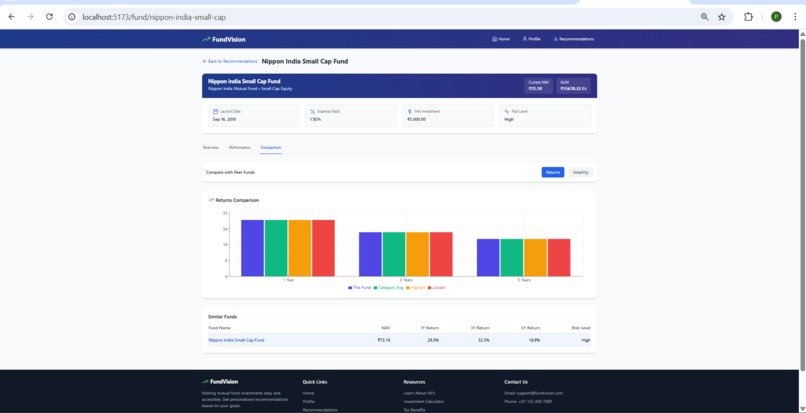Click the Profile text in navbar
Viewport: 806px width, 413px height.
point(535,39)
